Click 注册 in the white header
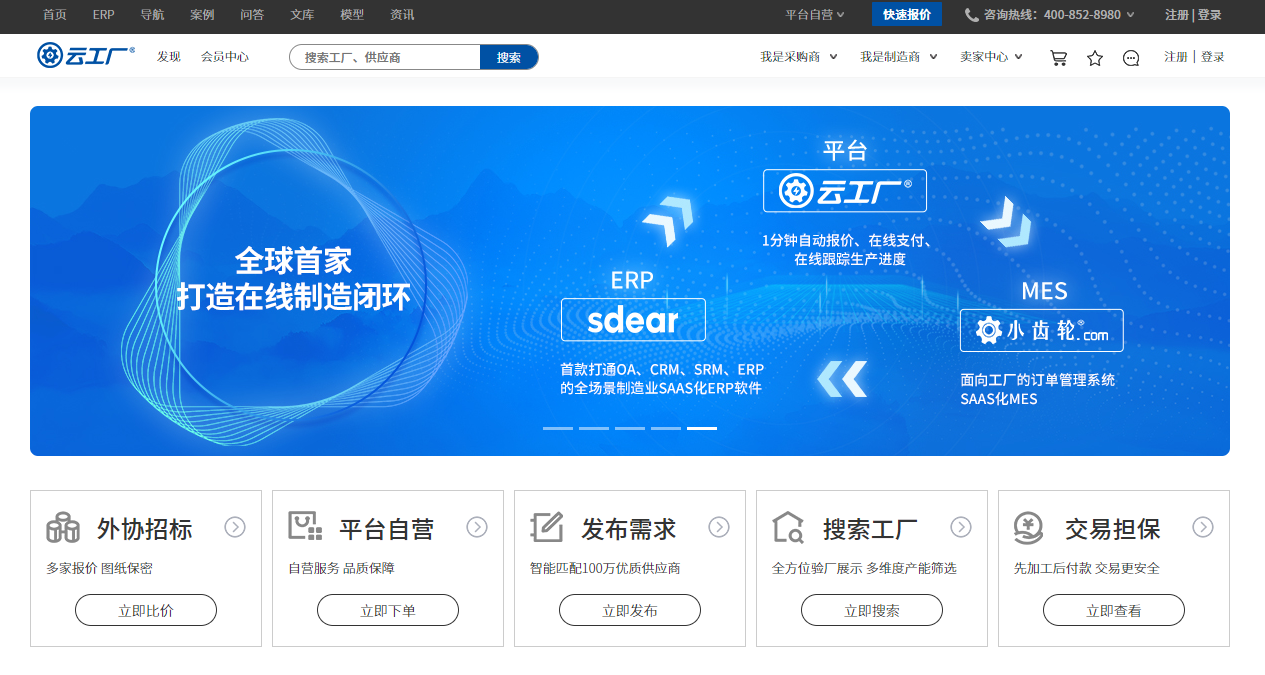The height and width of the screenshot is (675, 1265). click(x=1176, y=57)
